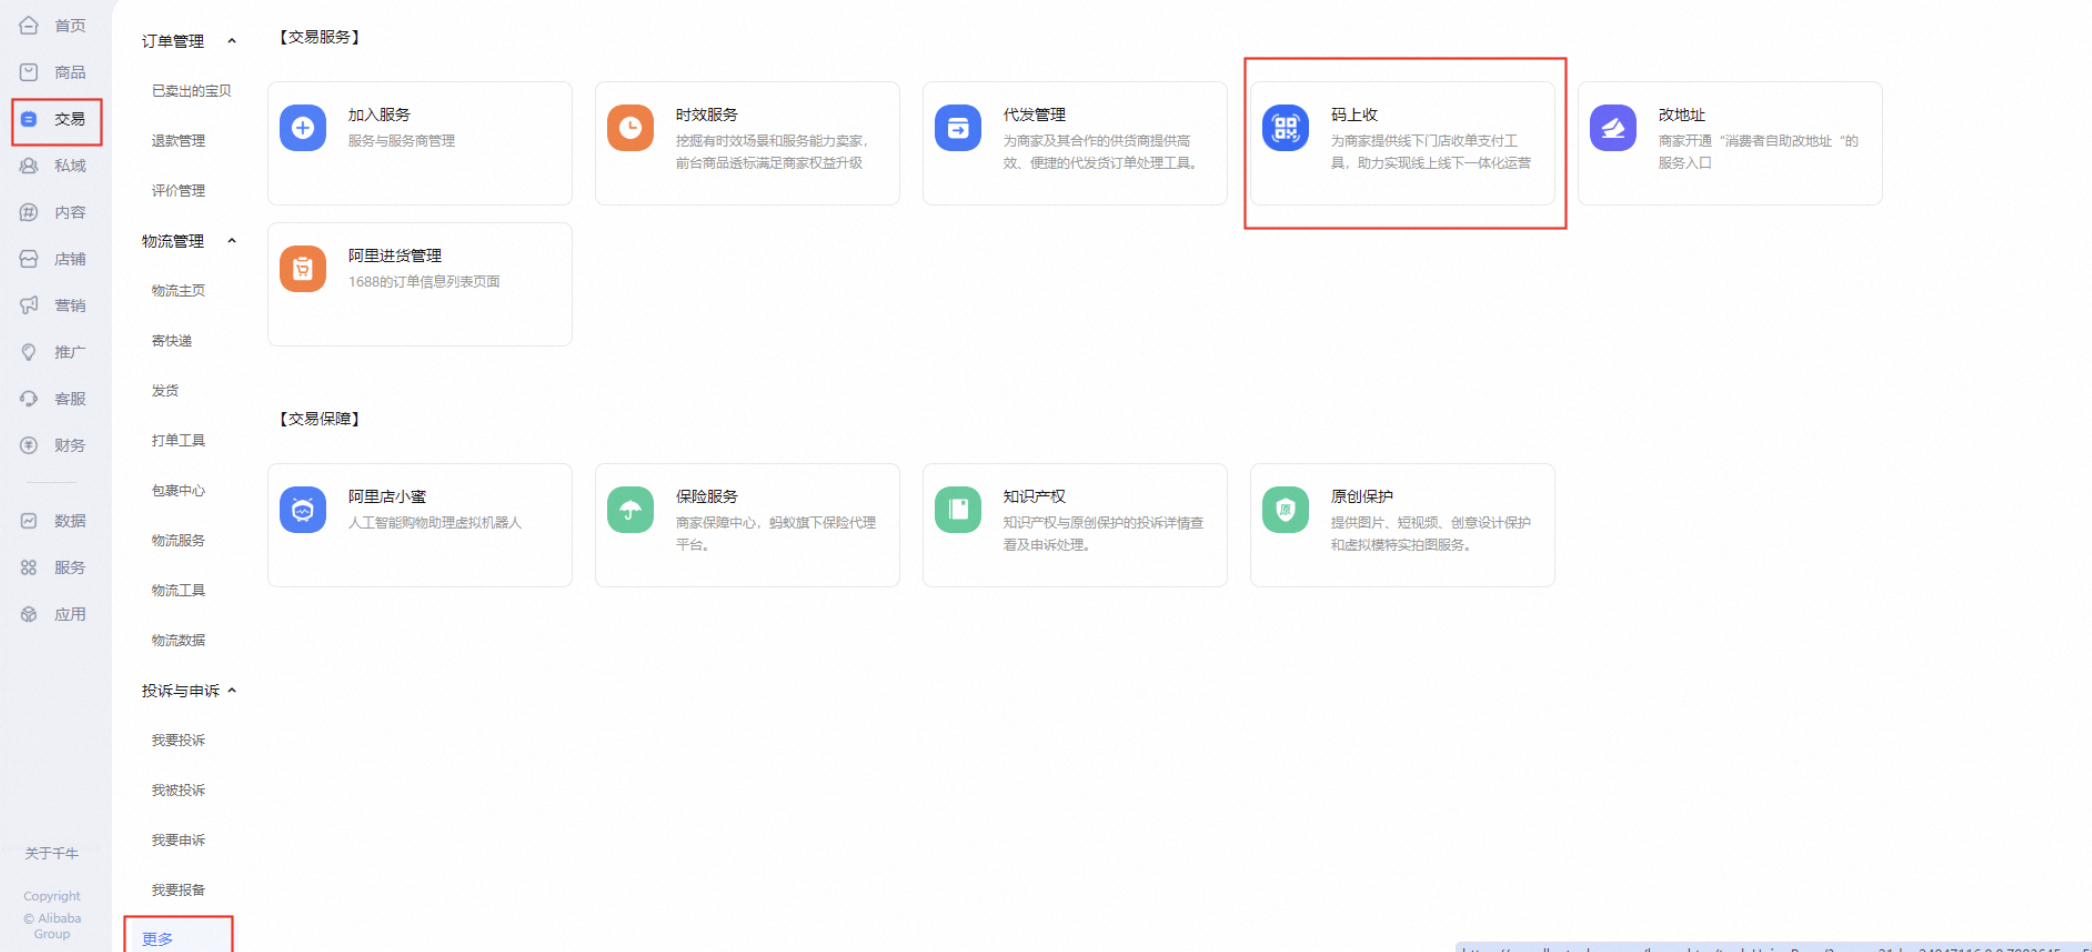Image resolution: width=2092 pixels, height=952 pixels.
Task: Open the 推广 promotion icon
Action: [28, 351]
